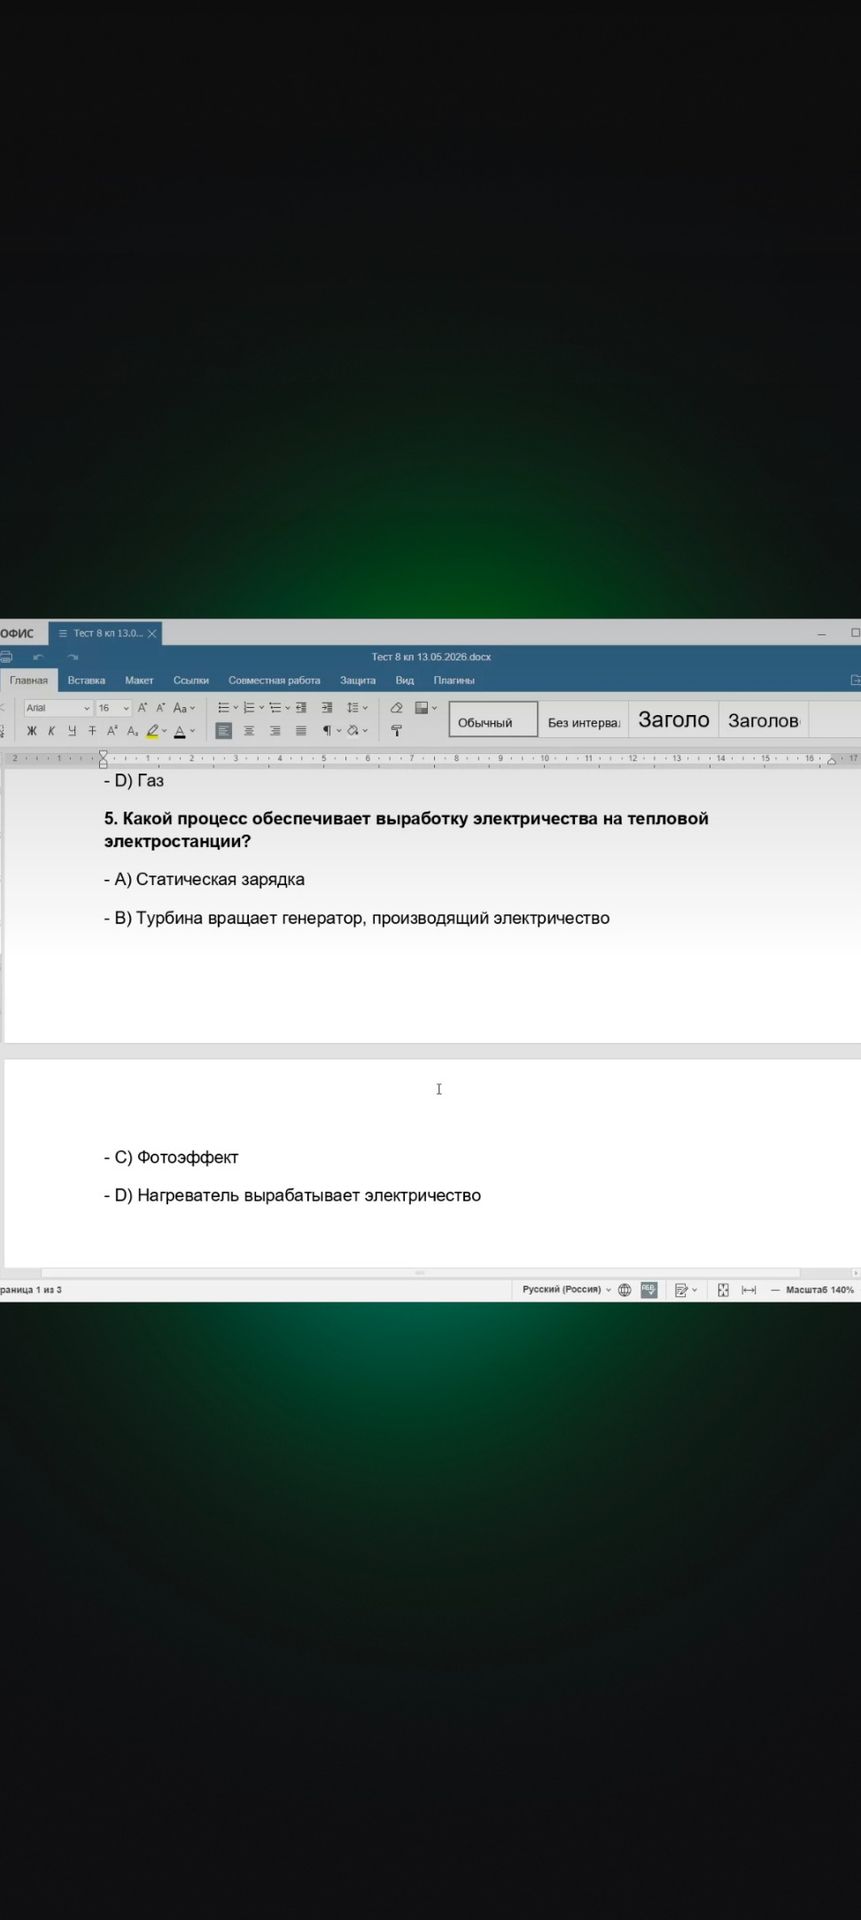This screenshot has width=861, height=1920.
Task: Apply the first Заголо heading style
Action: coord(674,720)
